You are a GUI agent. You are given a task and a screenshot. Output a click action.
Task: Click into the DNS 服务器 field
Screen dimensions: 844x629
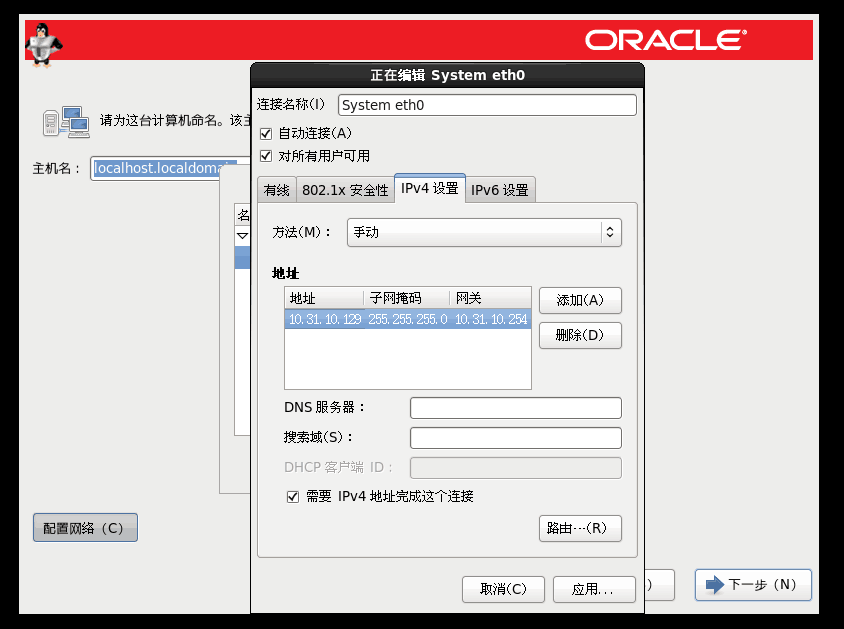(x=515, y=407)
